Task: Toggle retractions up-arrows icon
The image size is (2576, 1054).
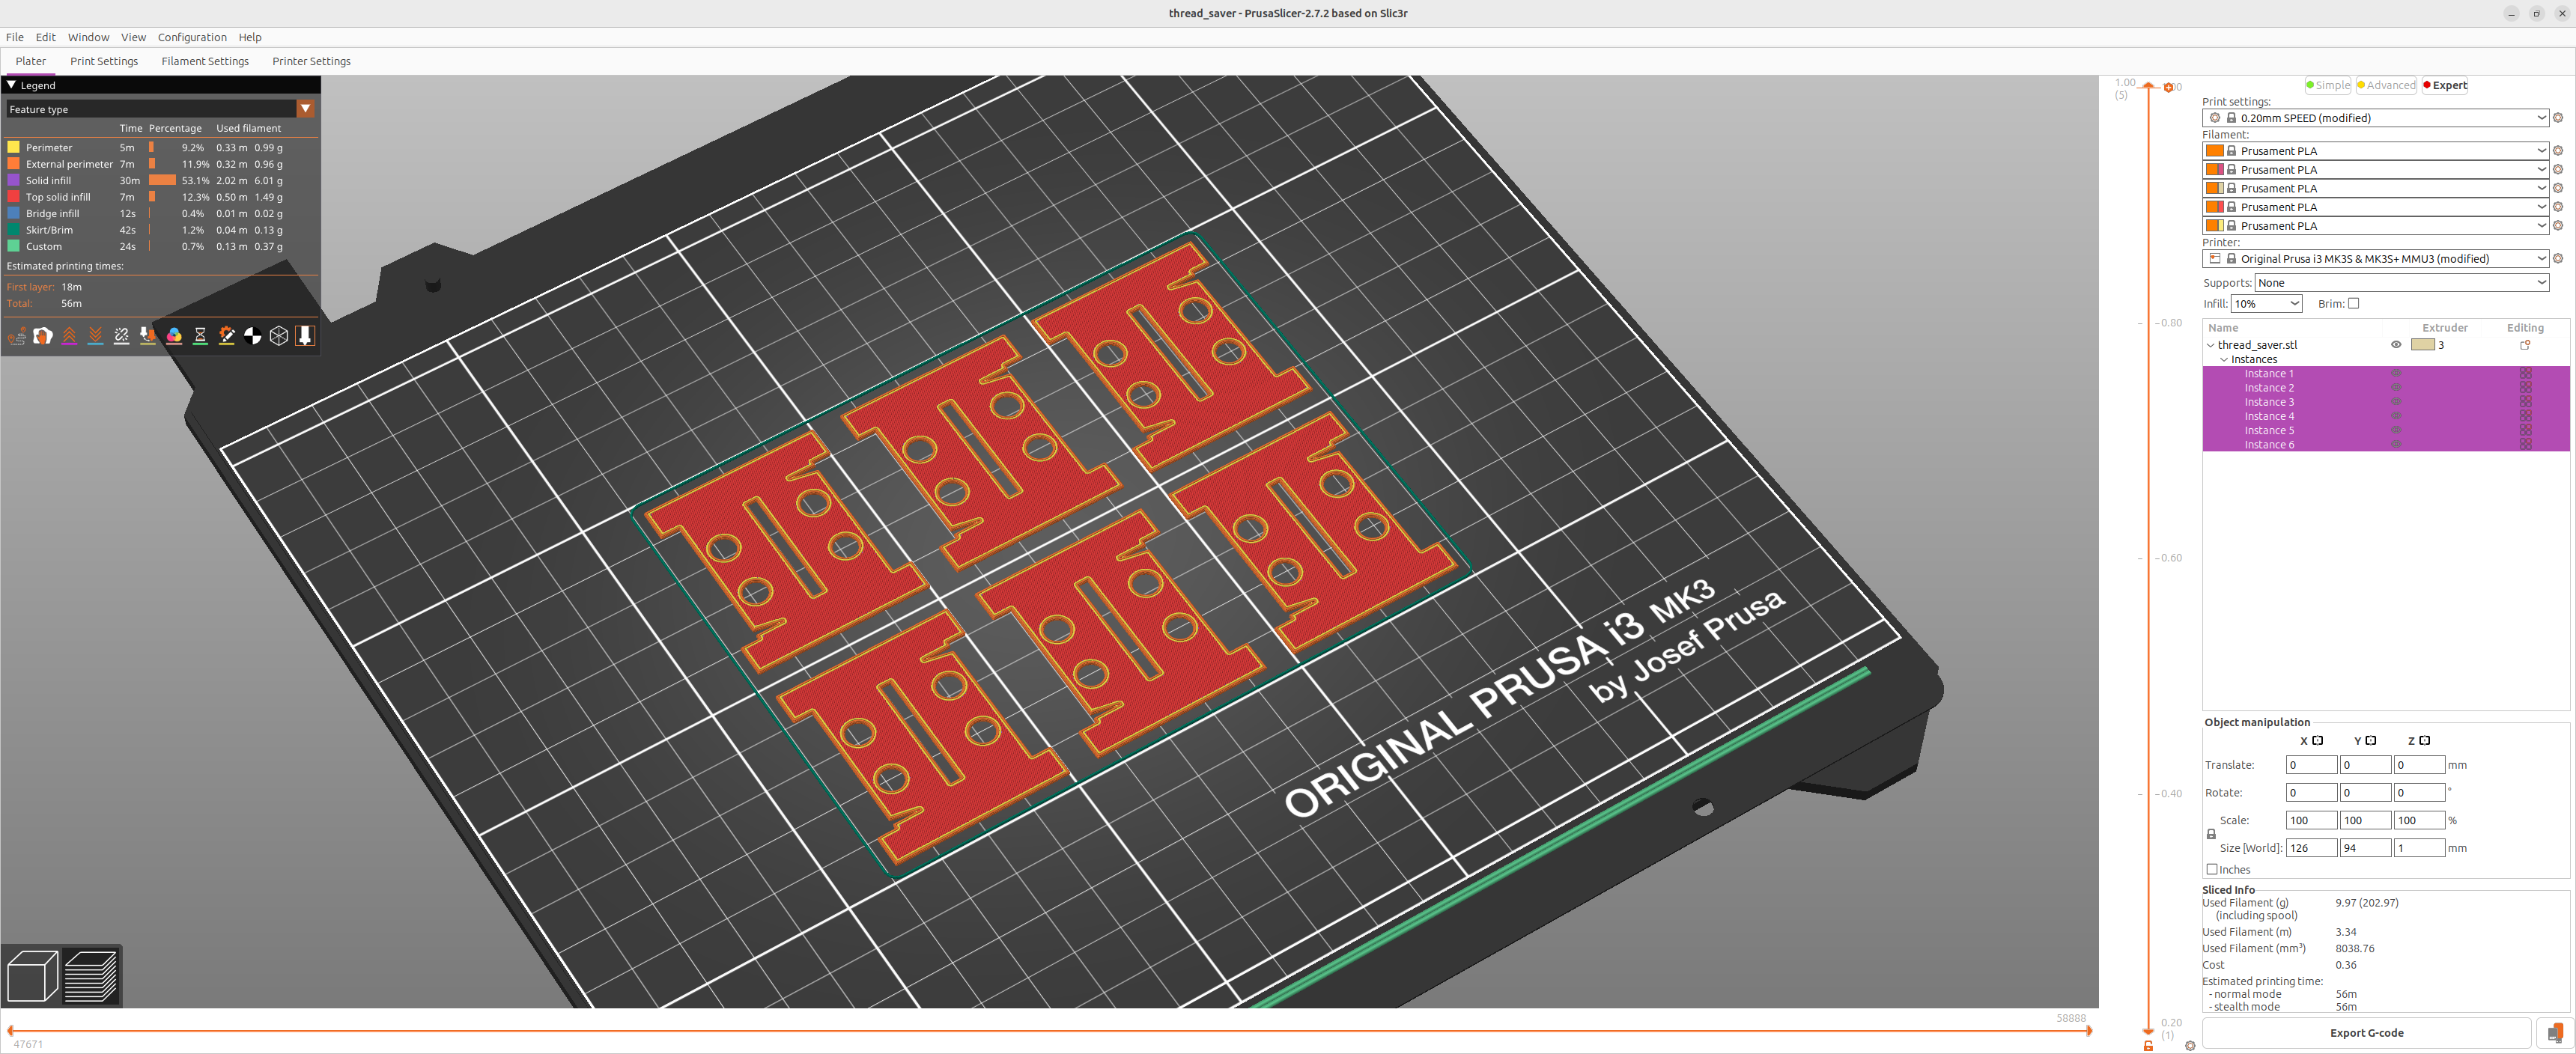Action: [x=69, y=336]
